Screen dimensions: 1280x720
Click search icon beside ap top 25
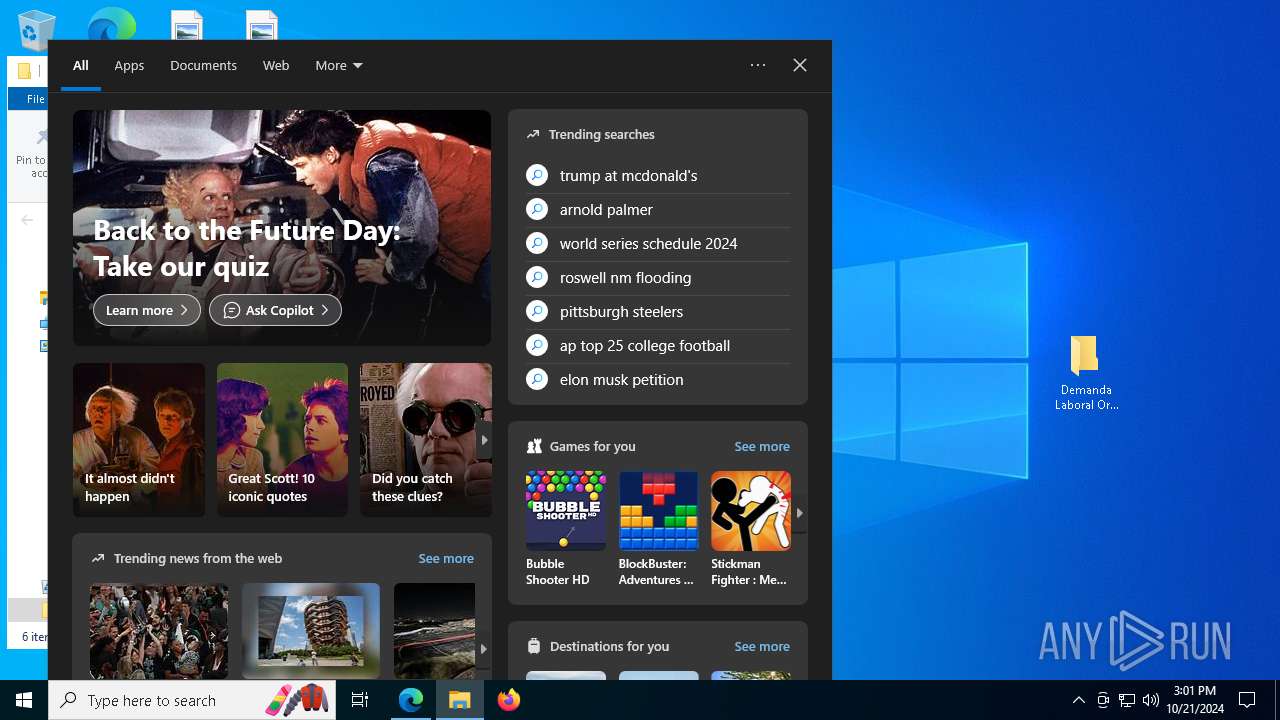click(x=537, y=345)
